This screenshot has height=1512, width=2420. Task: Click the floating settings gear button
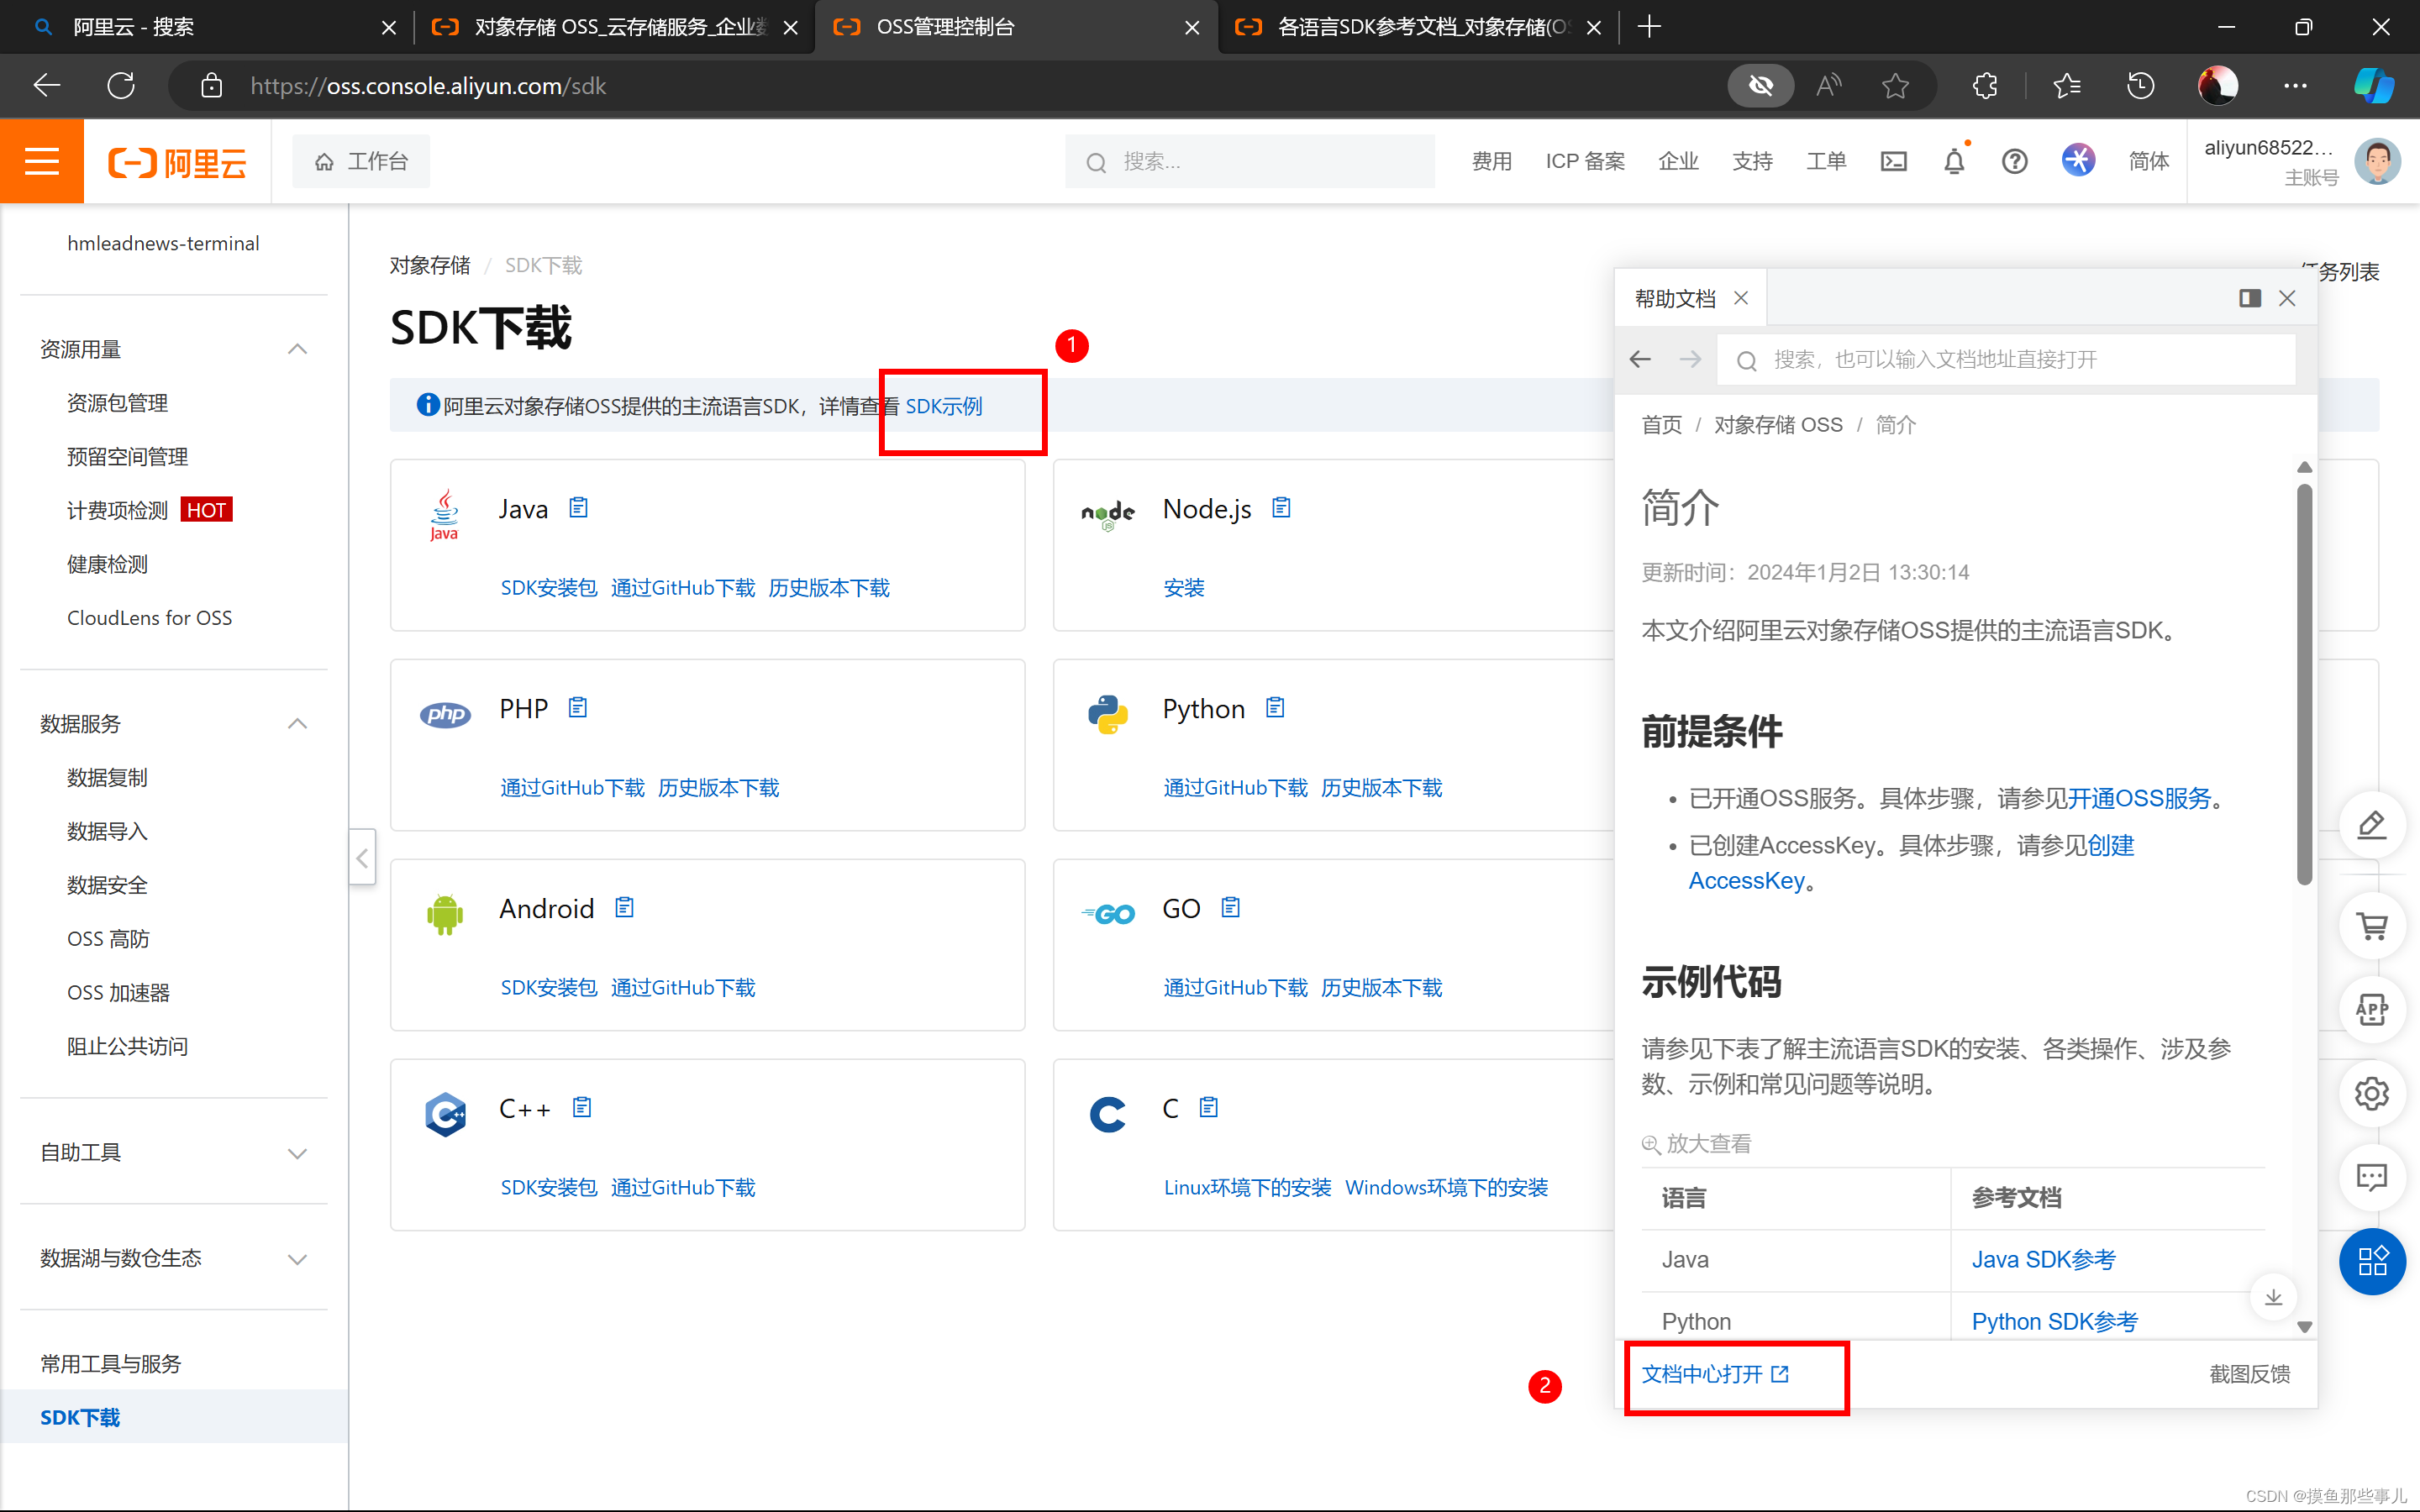(2372, 1094)
